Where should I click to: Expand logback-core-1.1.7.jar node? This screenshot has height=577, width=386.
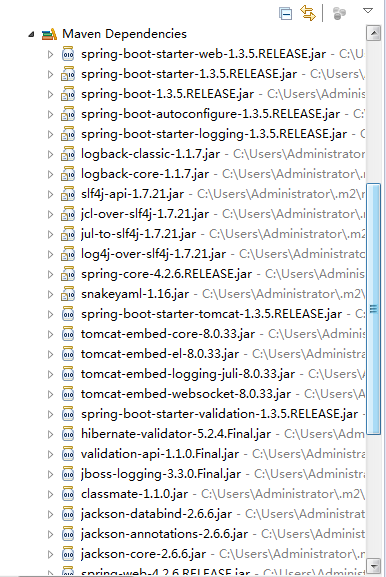[50, 174]
